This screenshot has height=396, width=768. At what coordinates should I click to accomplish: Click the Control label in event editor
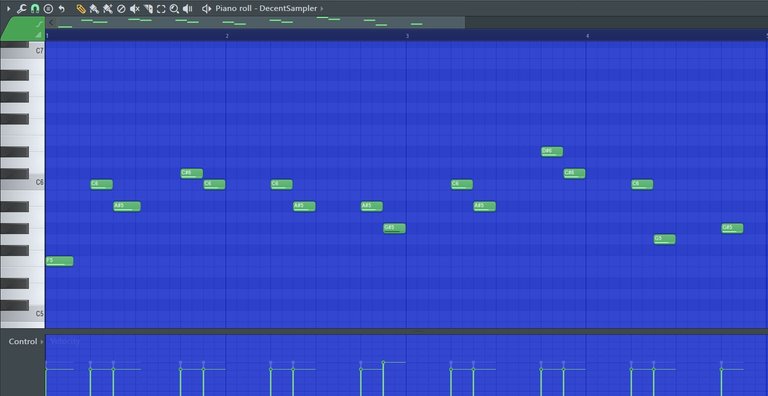point(23,342)
